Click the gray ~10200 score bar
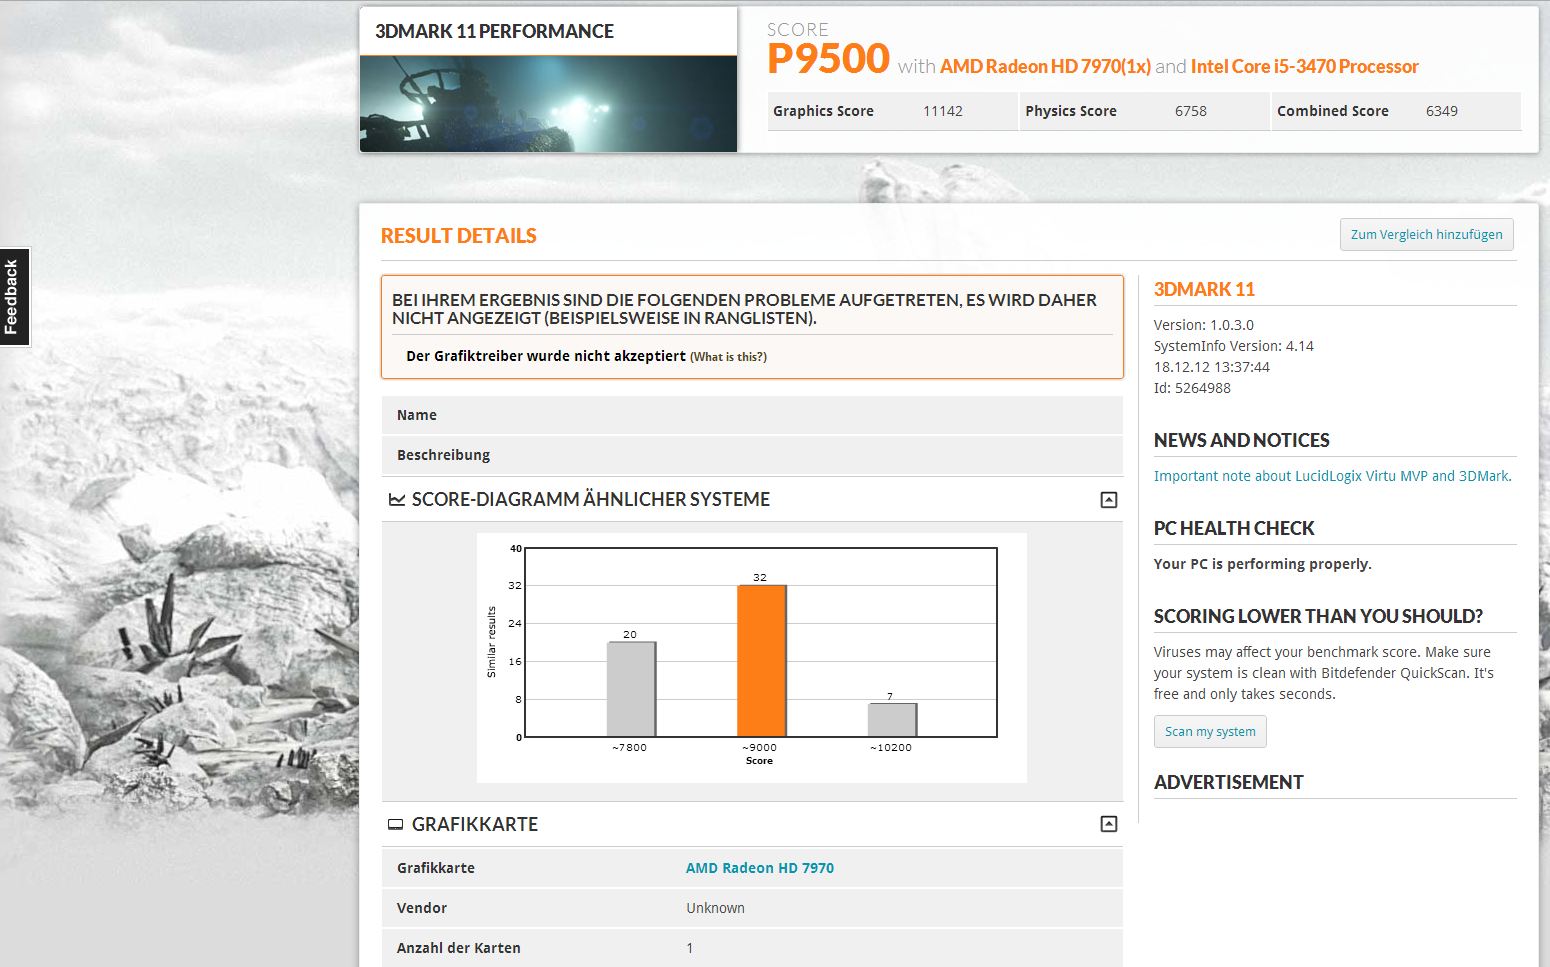Screen dimensions: 1550x967 coord(892,720)
